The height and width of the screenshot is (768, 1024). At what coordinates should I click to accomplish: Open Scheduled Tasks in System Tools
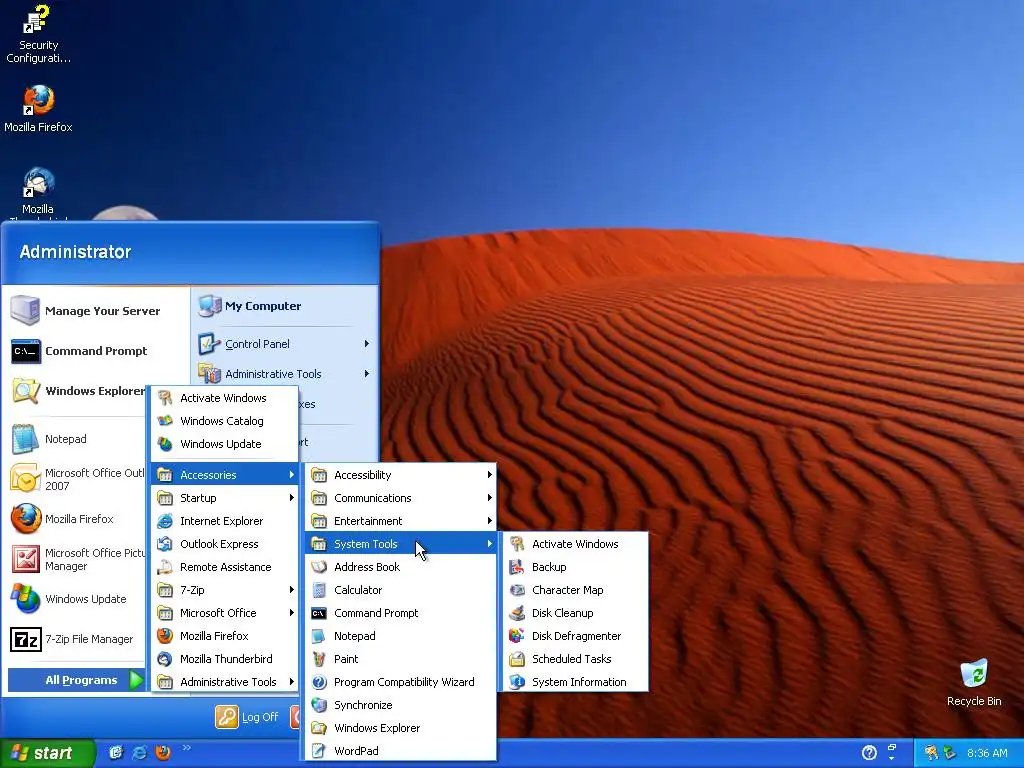pyautogui.click(x=575, y=659)
